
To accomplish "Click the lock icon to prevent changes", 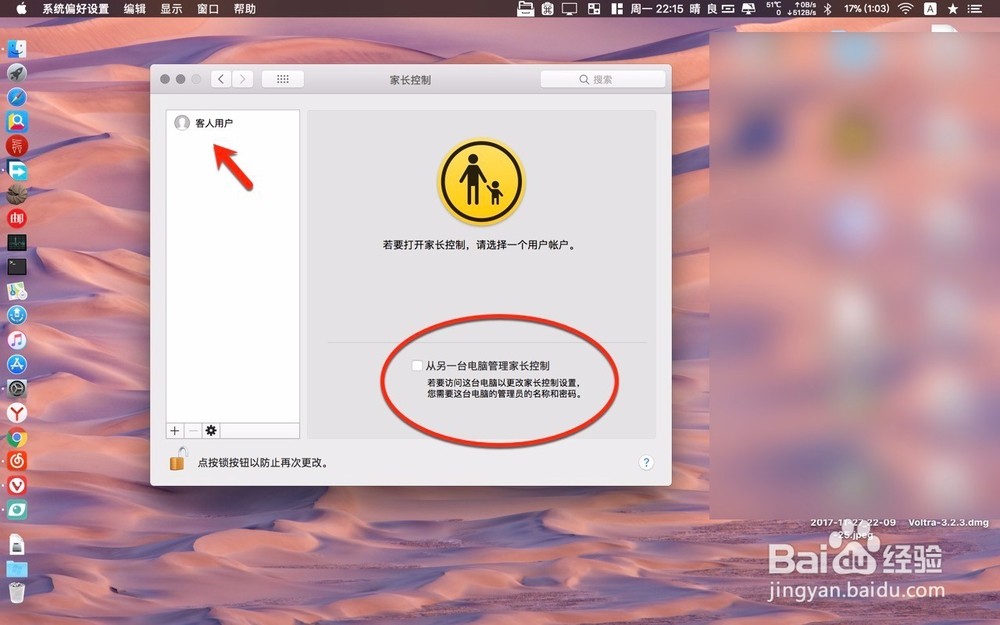I will pos(178,459).
